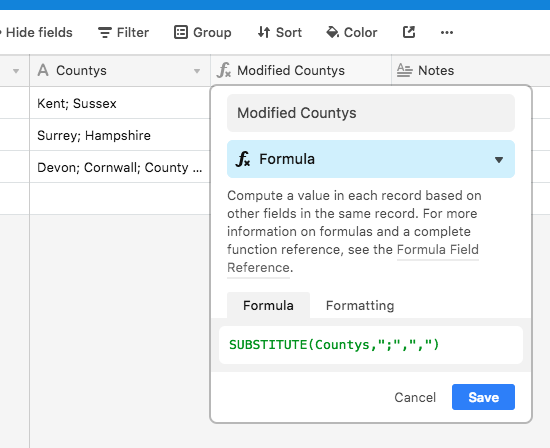Select the Formula tab

coord(268,306)
